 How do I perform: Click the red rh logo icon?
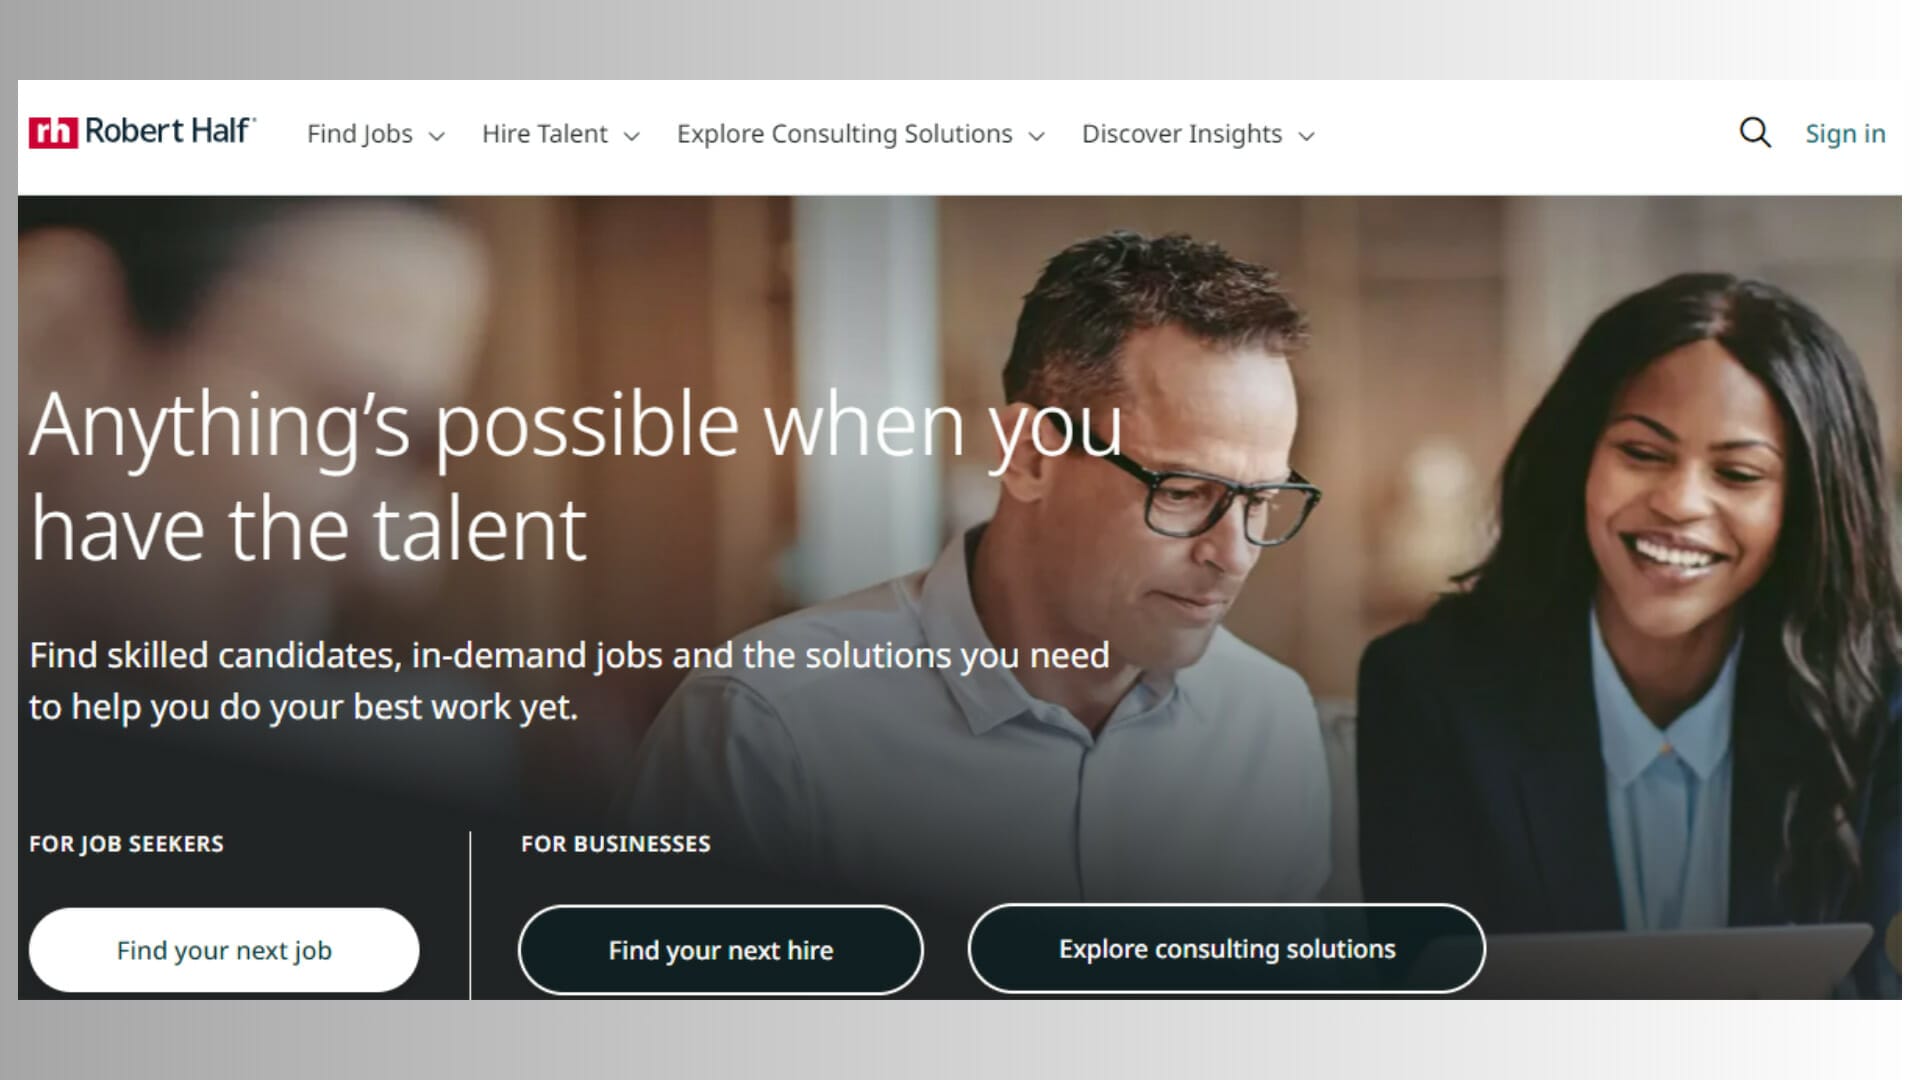[x=53, y=132]
